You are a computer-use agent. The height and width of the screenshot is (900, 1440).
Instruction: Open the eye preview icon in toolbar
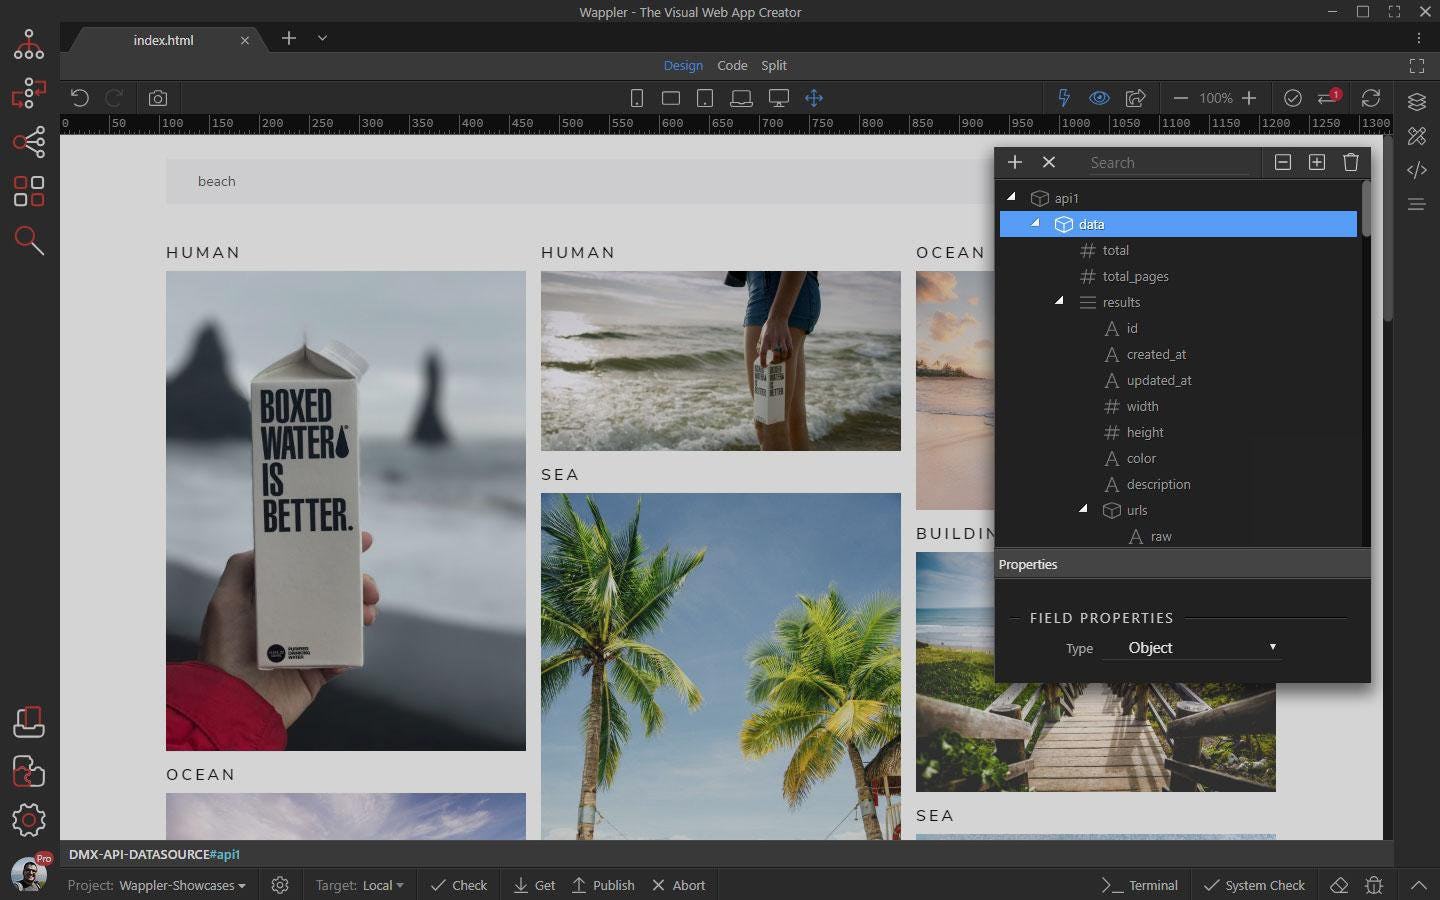[x=1099, y=98]
